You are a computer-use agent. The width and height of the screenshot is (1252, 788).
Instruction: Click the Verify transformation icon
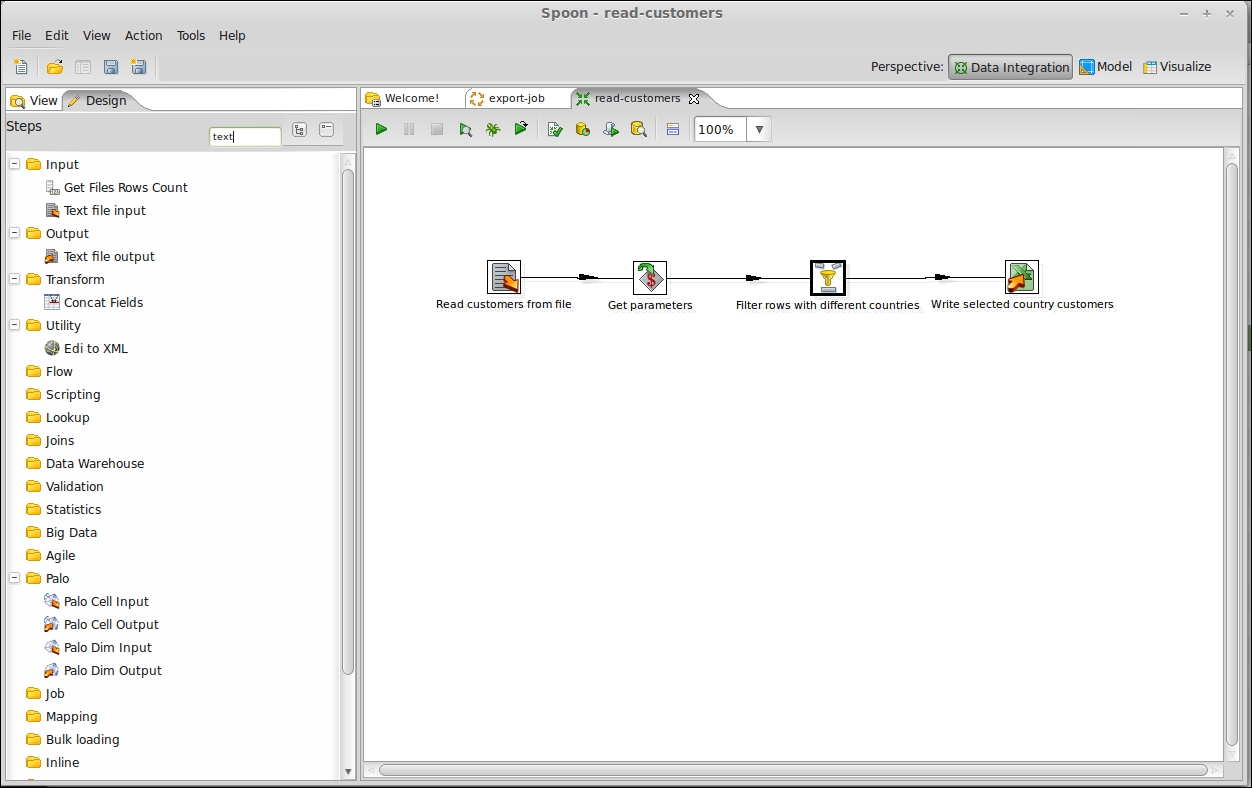[x=555, y=129]
